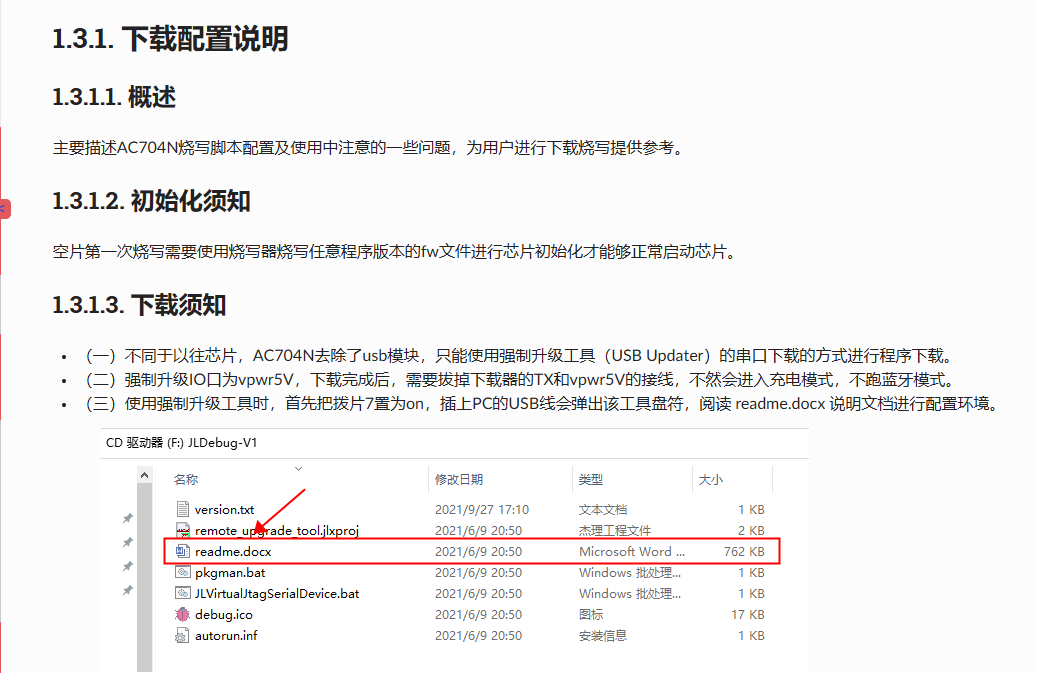Viewport: 1037px width, 673px height.
Task: Click the bullet starting with (二) 强制升级IO口
Action: [x=522, y=380]
